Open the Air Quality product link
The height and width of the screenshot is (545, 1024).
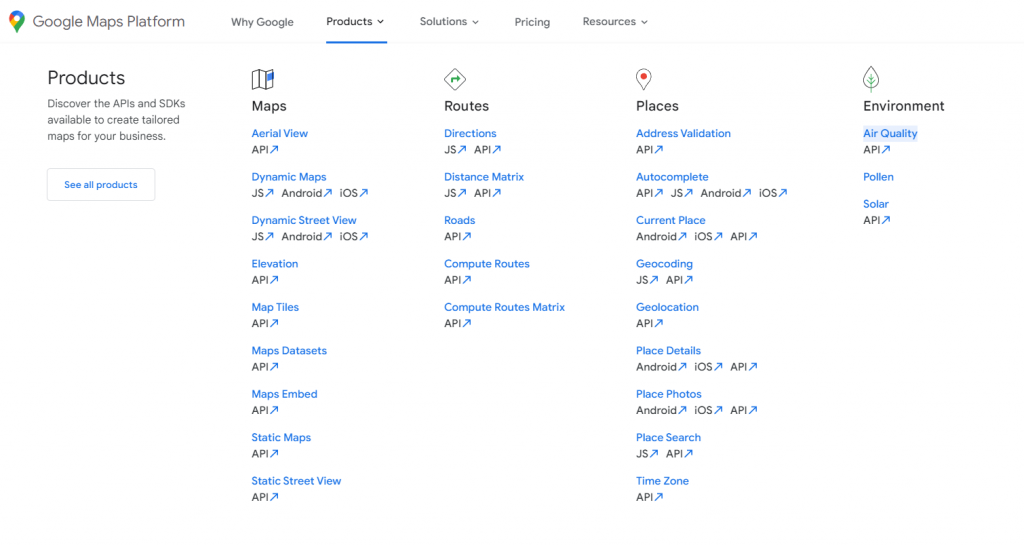pyautogui.click(x=890, y=133)
